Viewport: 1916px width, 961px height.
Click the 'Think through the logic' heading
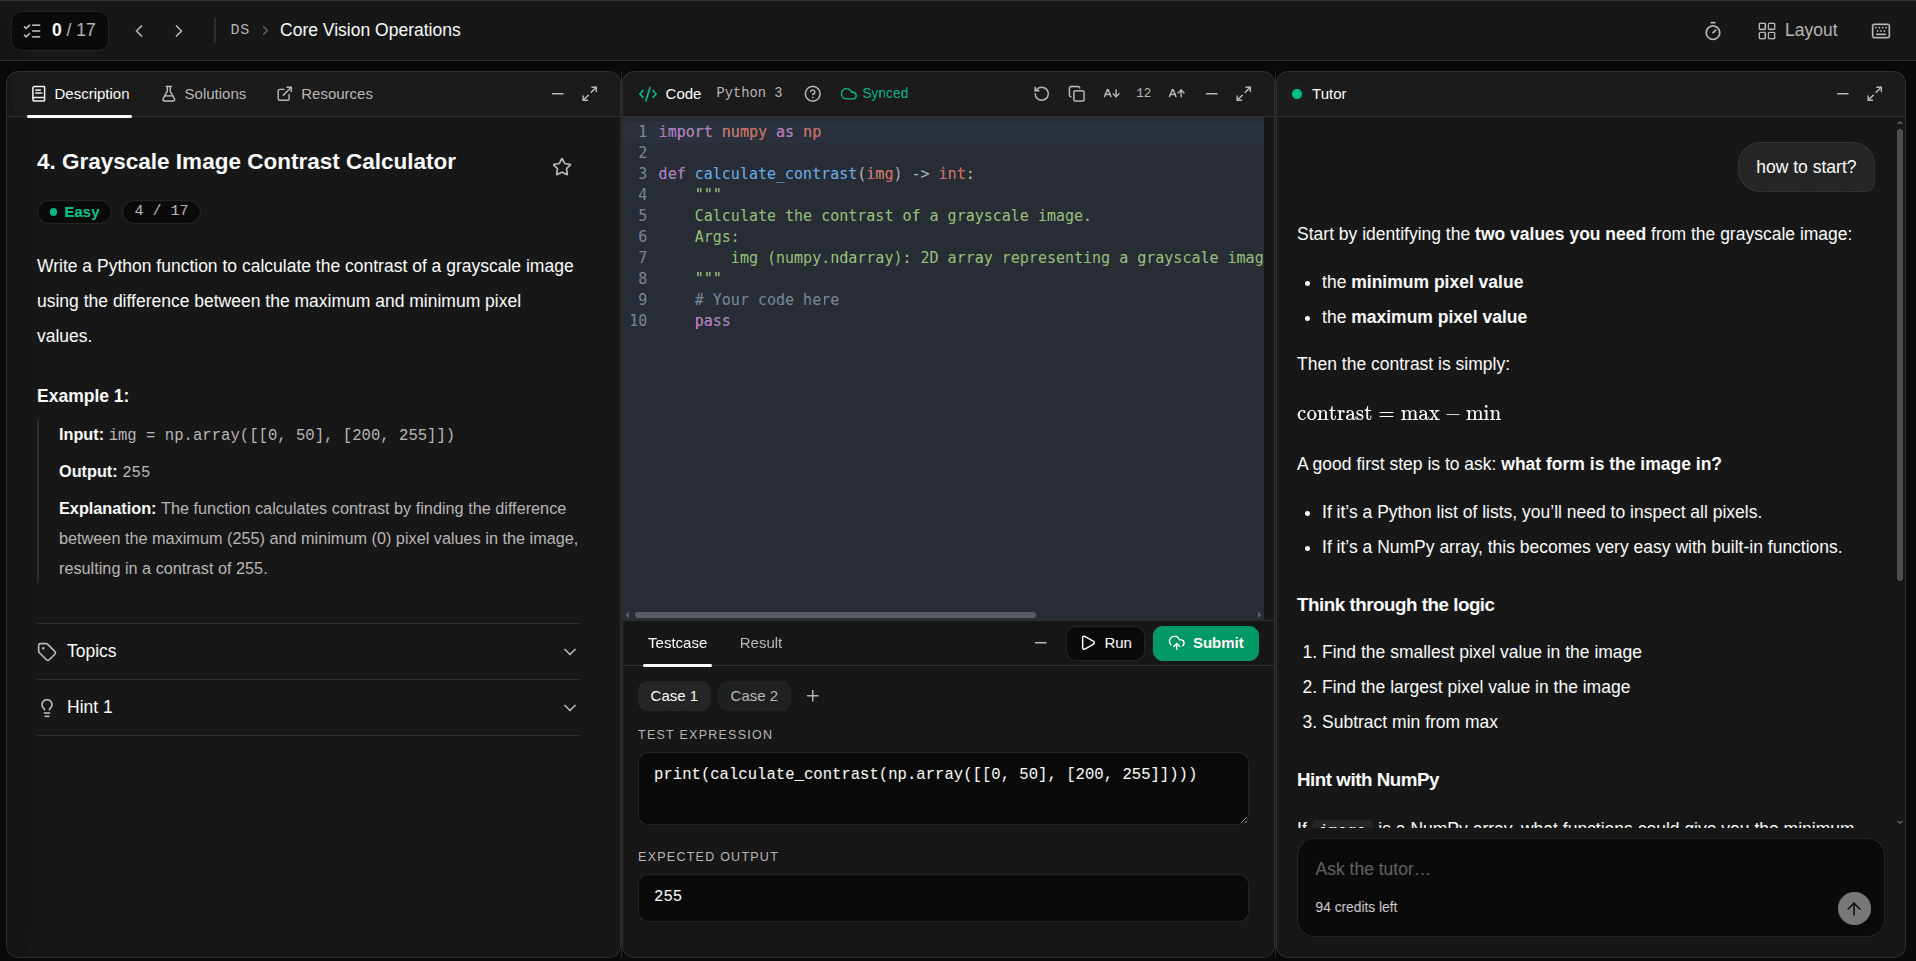coord(1395,605)
